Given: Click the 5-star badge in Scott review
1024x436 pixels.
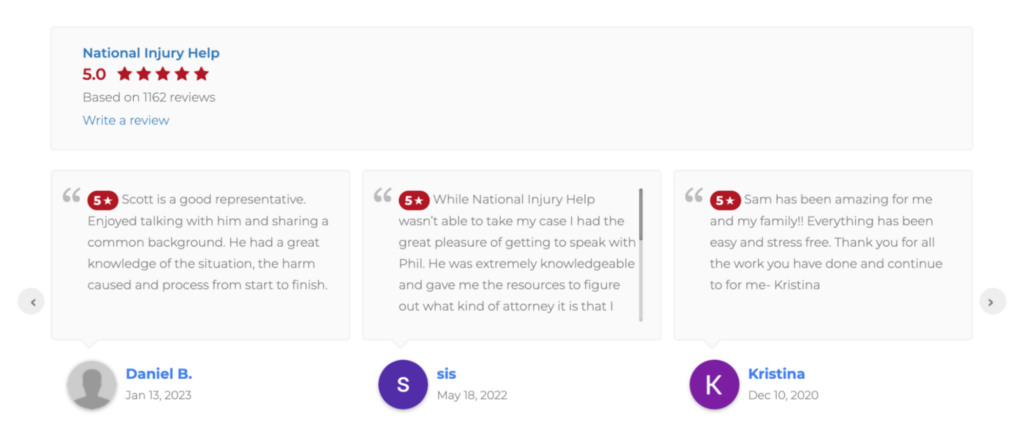Looking at the screenshot, I should (103, 200).
